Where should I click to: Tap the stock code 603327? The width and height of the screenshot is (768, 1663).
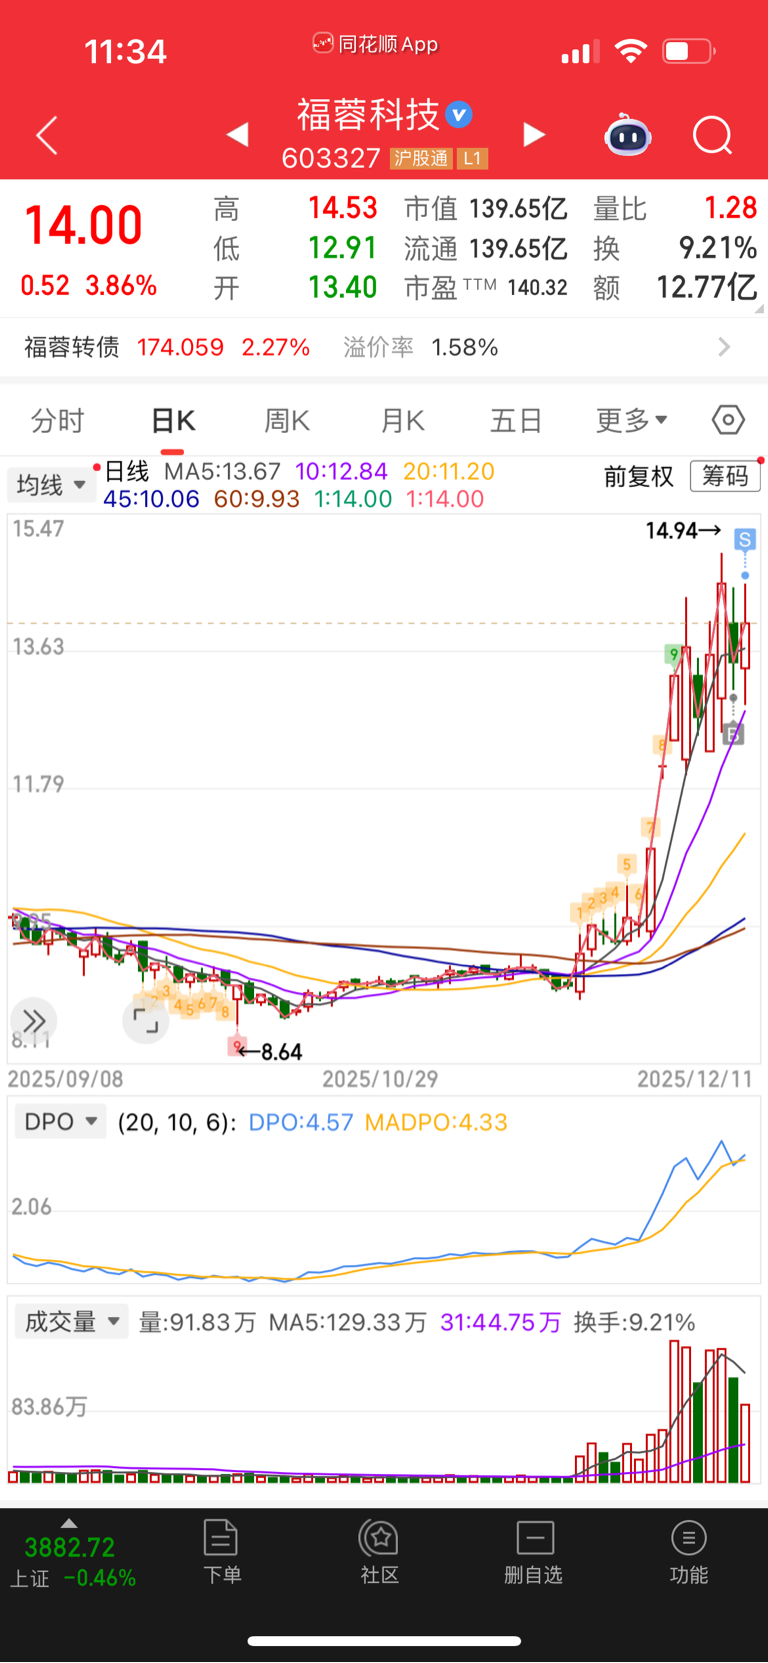pyautogui.click(x=331, y=158)
